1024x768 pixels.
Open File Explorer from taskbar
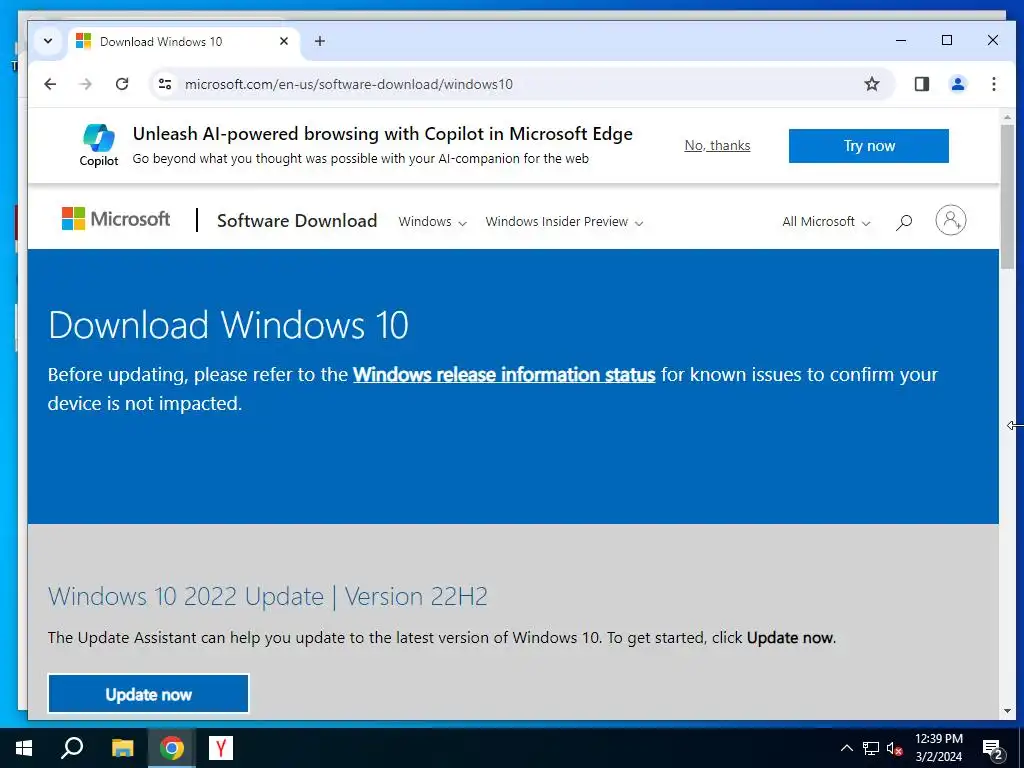click(x=122, y=748)
